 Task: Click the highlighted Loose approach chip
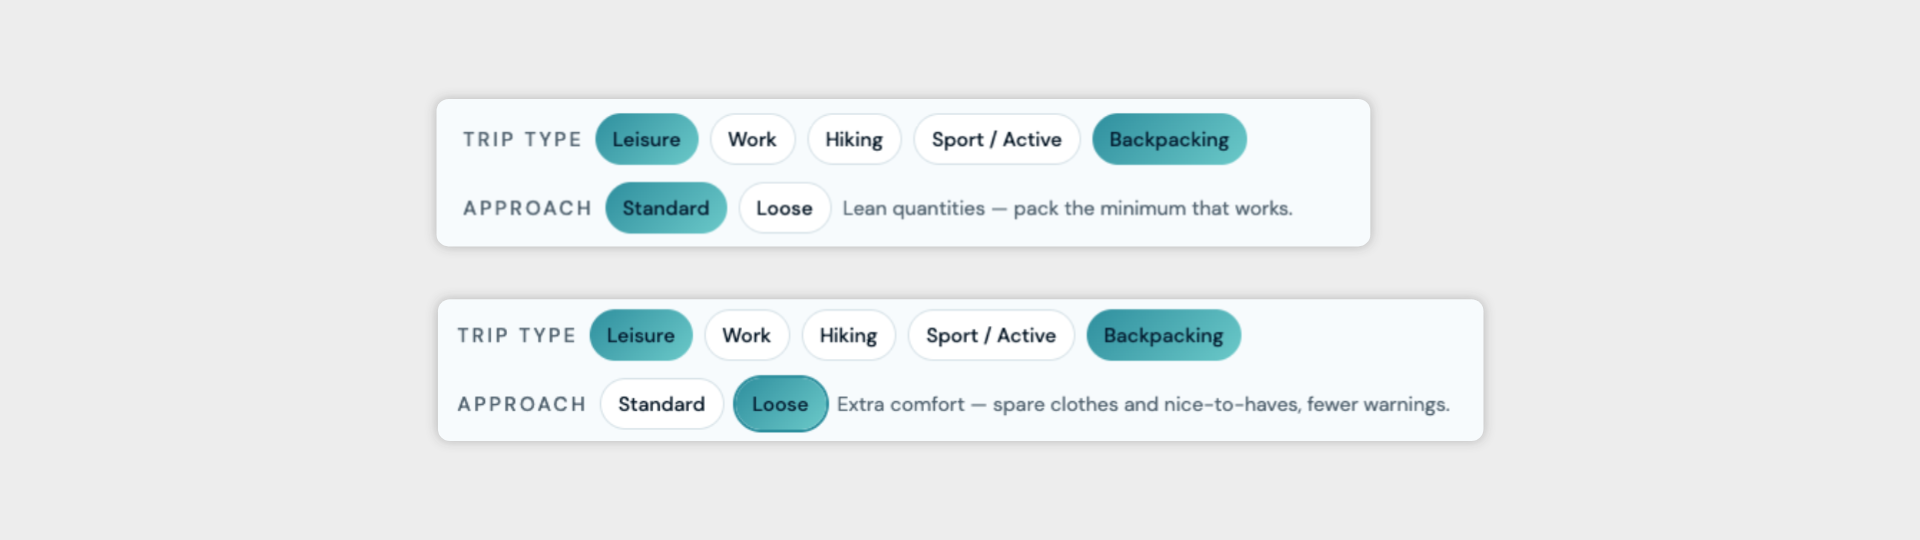[x=780, y=404]
